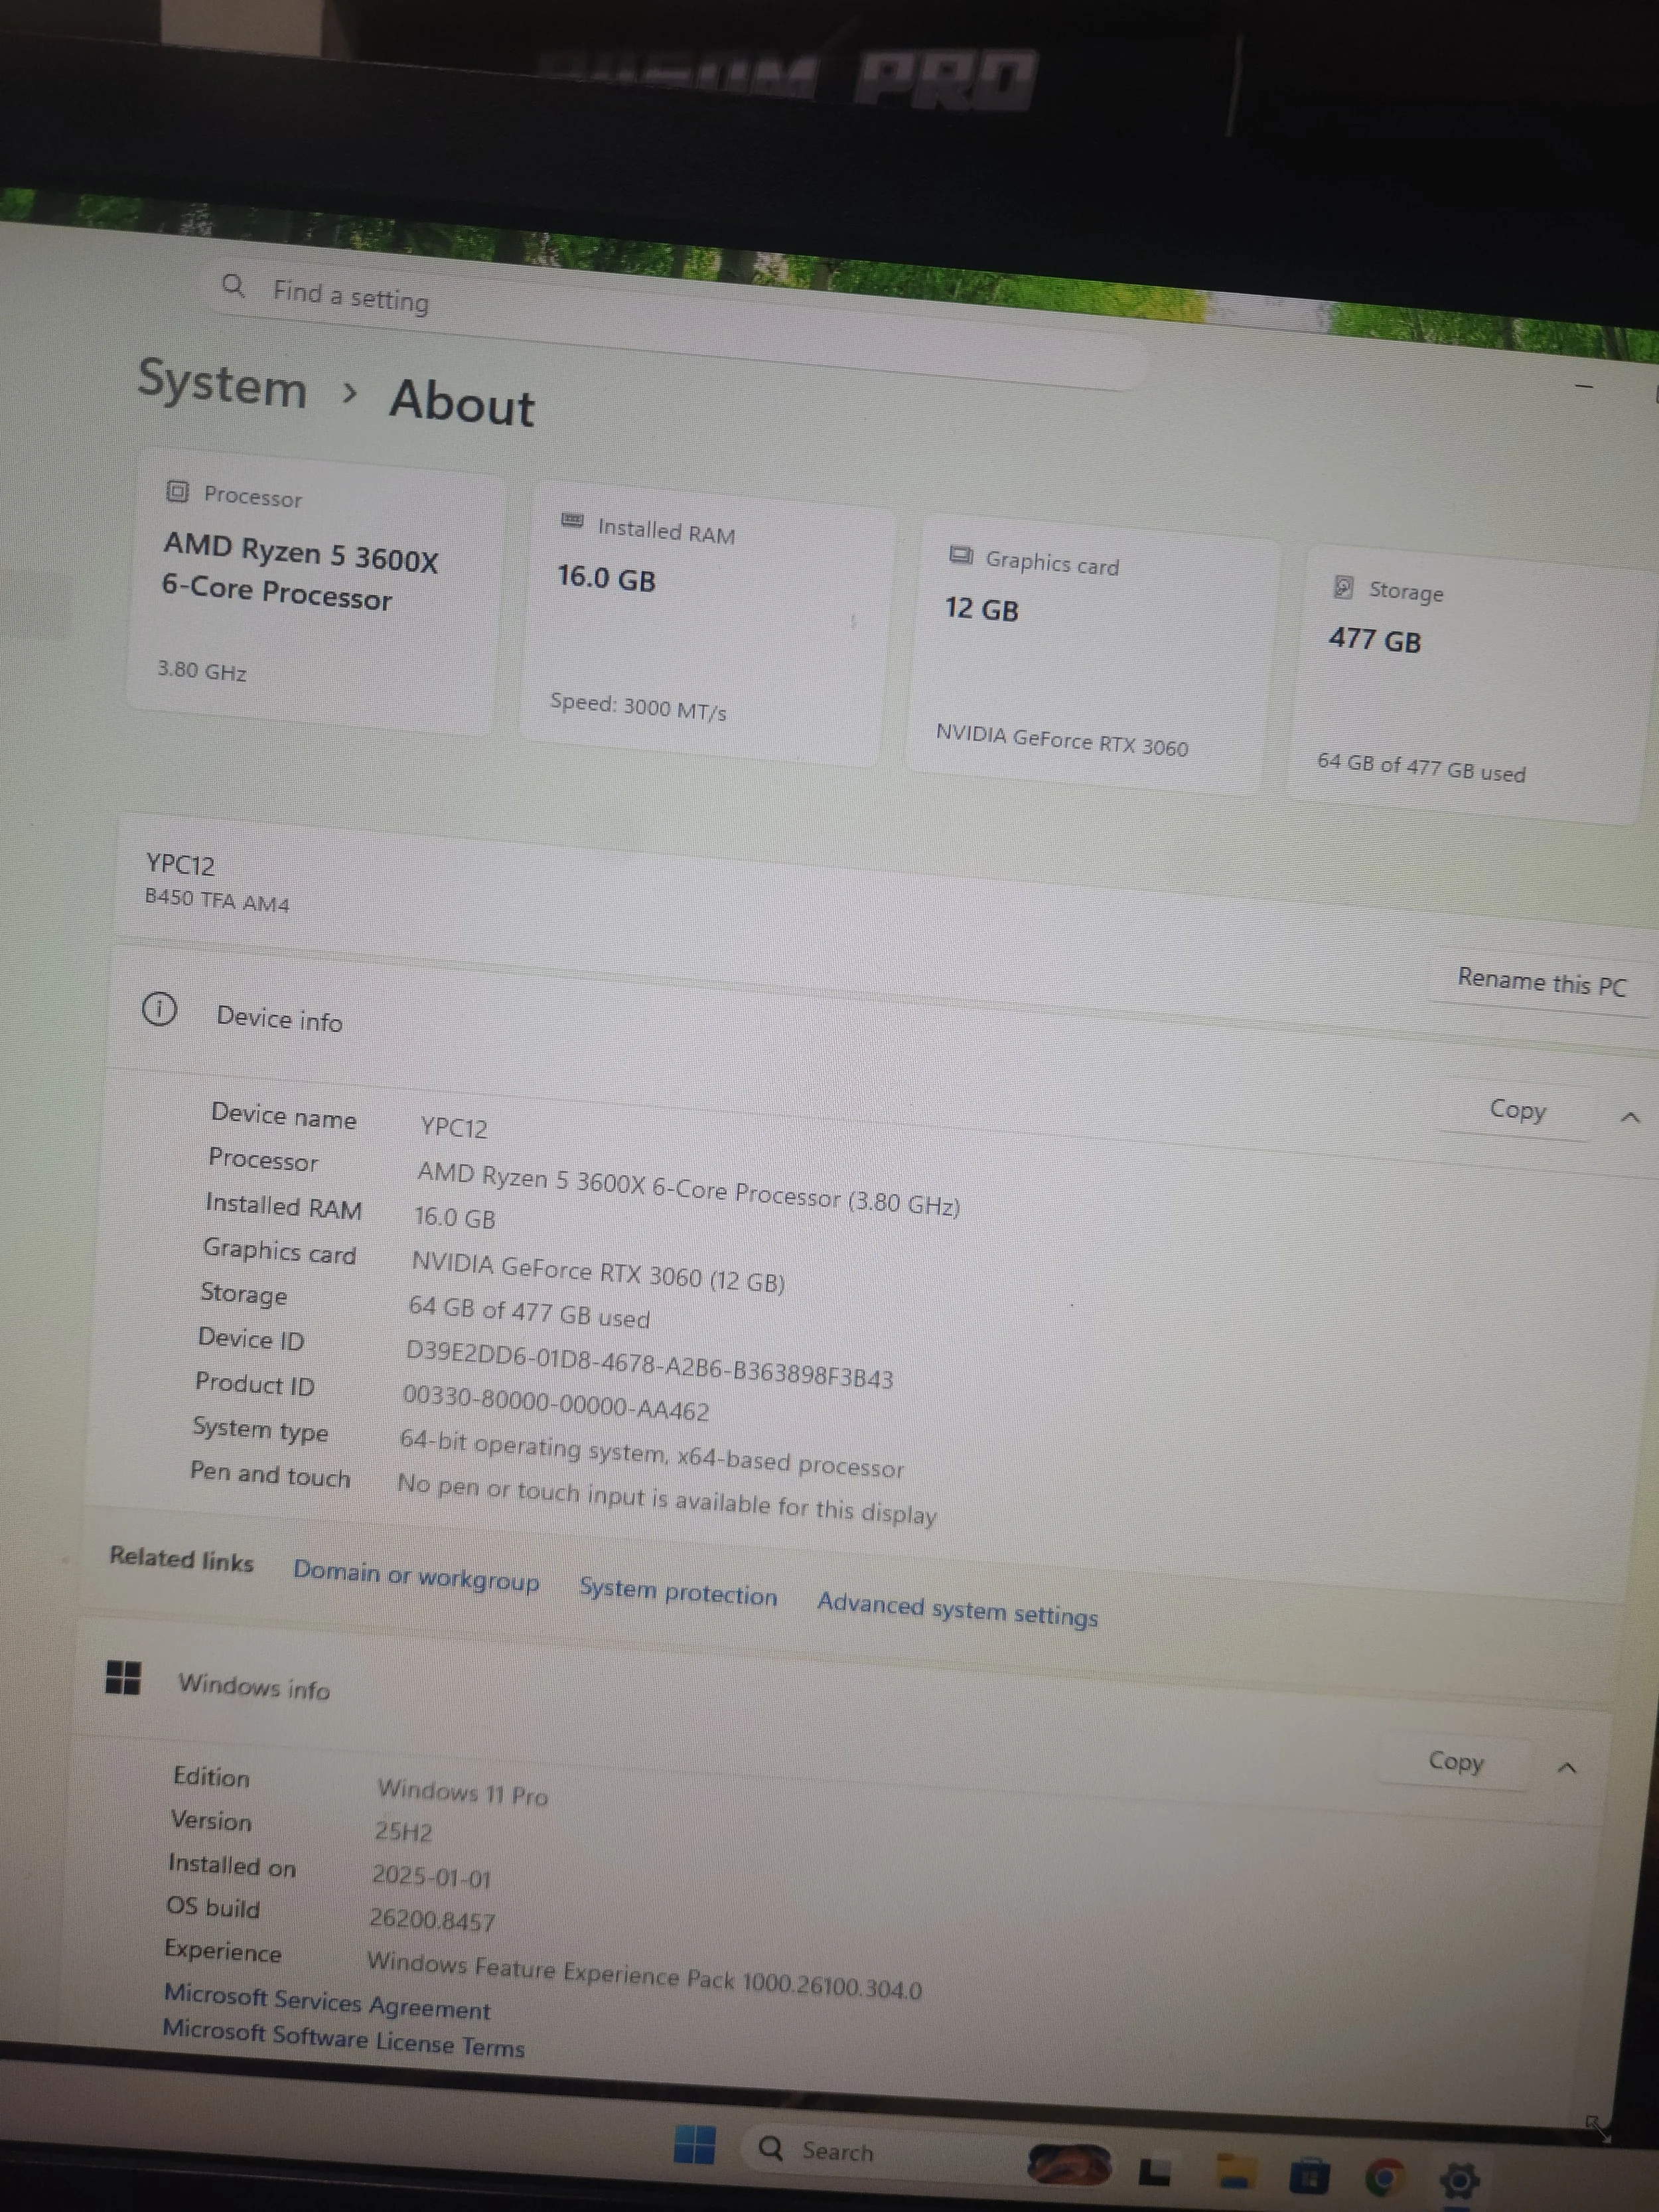1659x2212 pixels.
Task: Minimize the Settings window
Action: [1584, 386]
